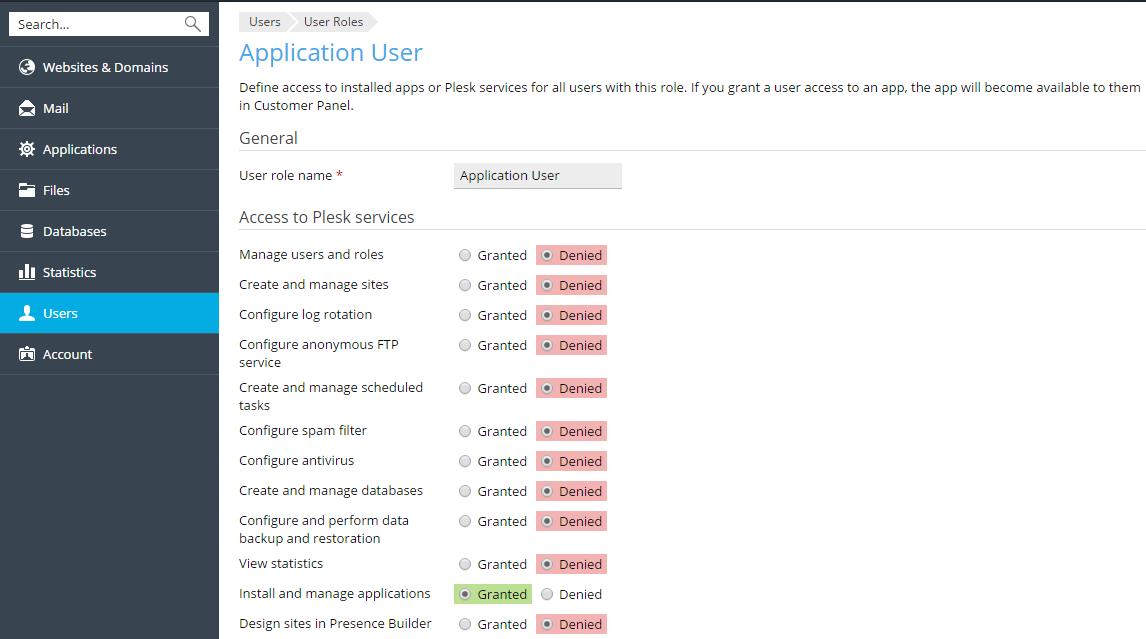This screenshot has width=1146, height=639.
Task: Navigate to User Roles breadcrumb
Action: [333, 22]
